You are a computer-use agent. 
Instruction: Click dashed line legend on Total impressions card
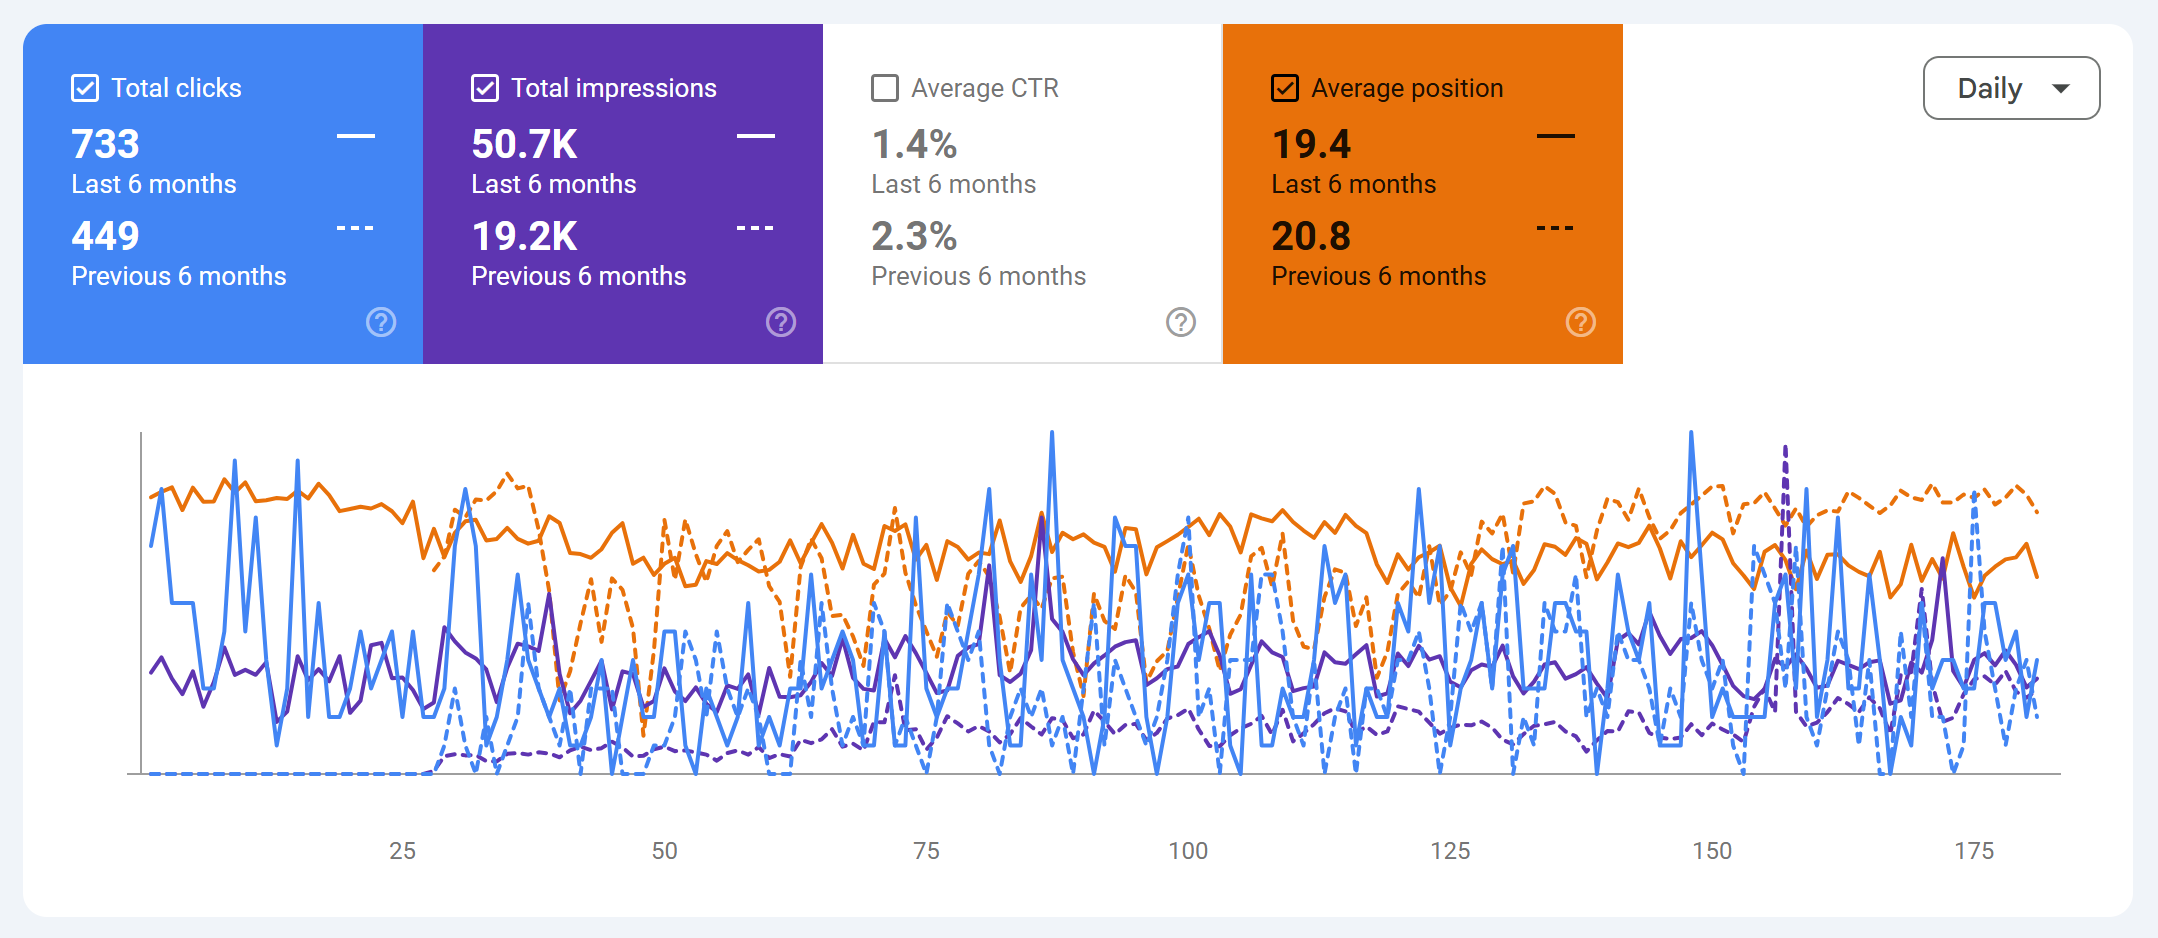point(756,228)
